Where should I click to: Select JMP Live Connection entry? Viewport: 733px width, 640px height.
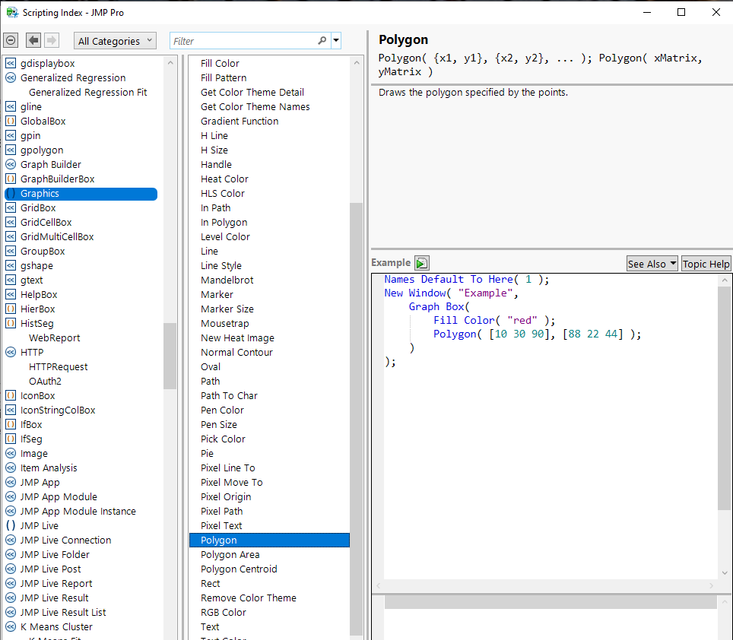point(65,540)
